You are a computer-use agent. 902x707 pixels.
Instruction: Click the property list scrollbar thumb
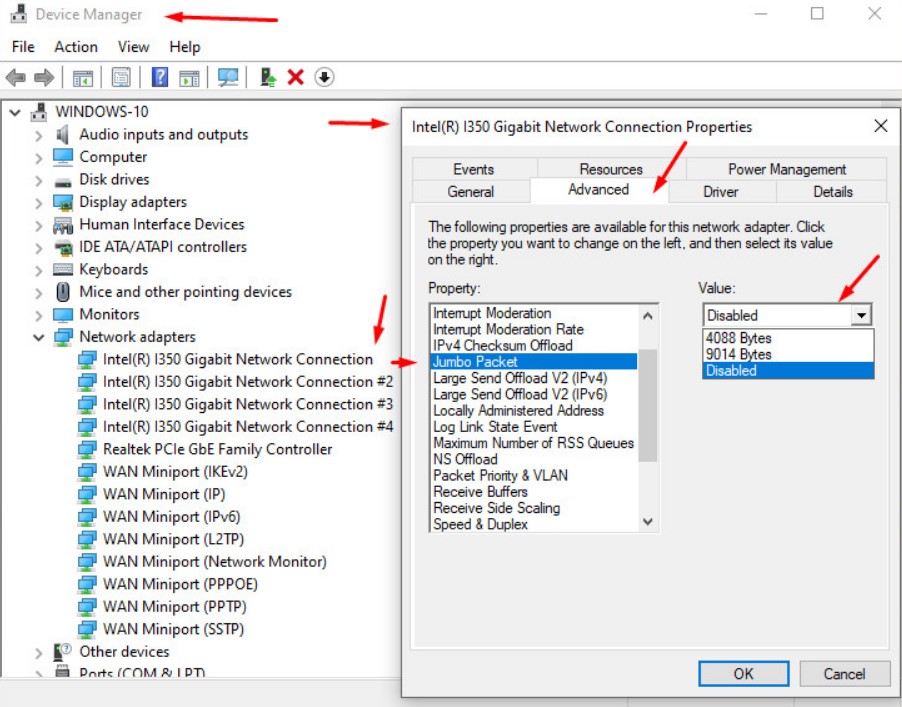point(648,406)
